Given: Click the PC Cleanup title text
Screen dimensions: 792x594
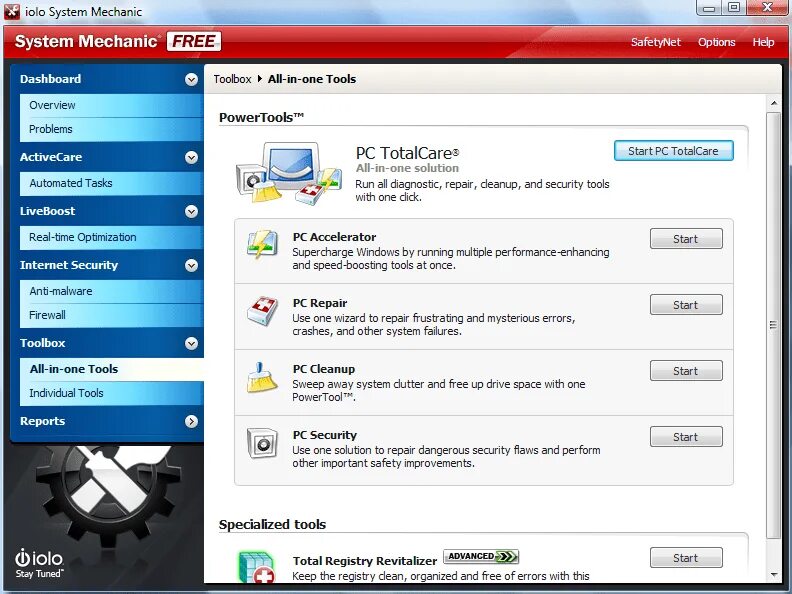Looking at the screenshot, I should point(324,369).
